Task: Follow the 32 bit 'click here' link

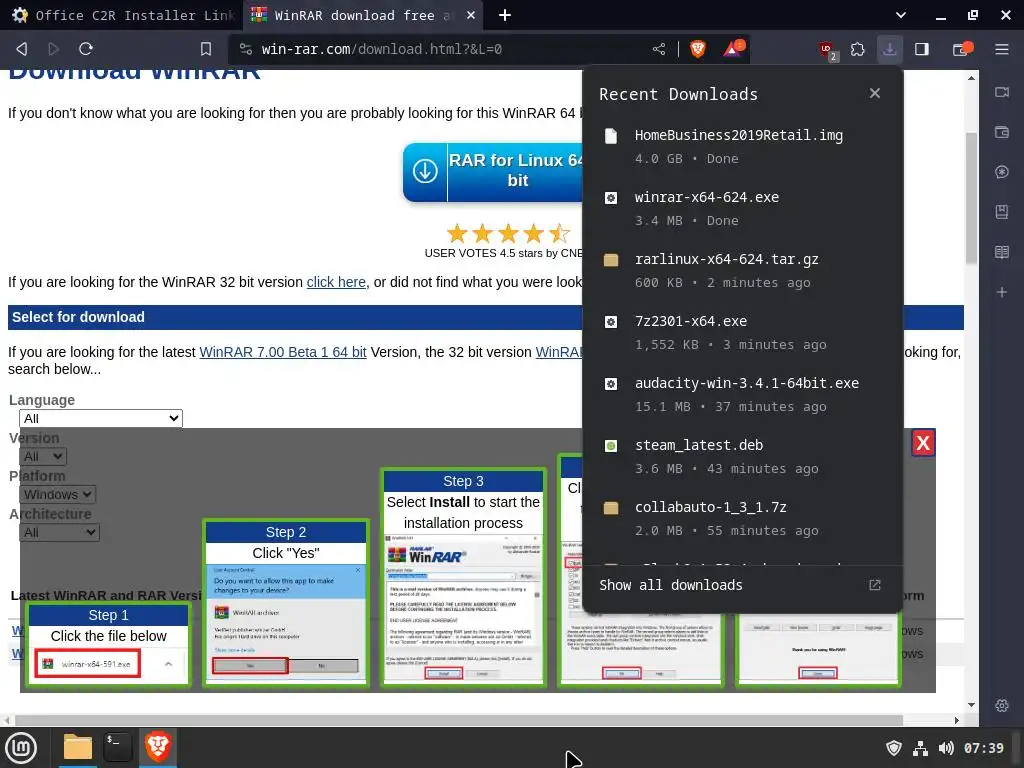Action: [x=336, y=282]
